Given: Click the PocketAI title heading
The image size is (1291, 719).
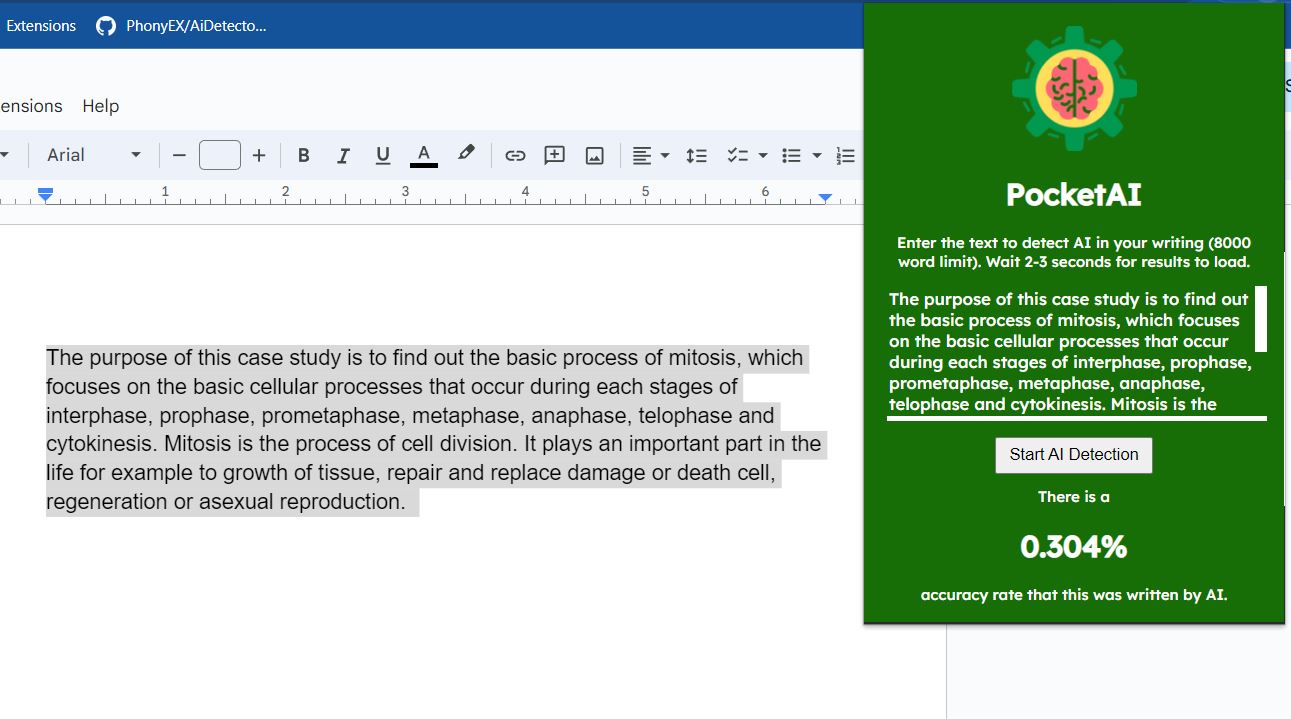Looking at the screenshot, I should (x=1074, y=194).
